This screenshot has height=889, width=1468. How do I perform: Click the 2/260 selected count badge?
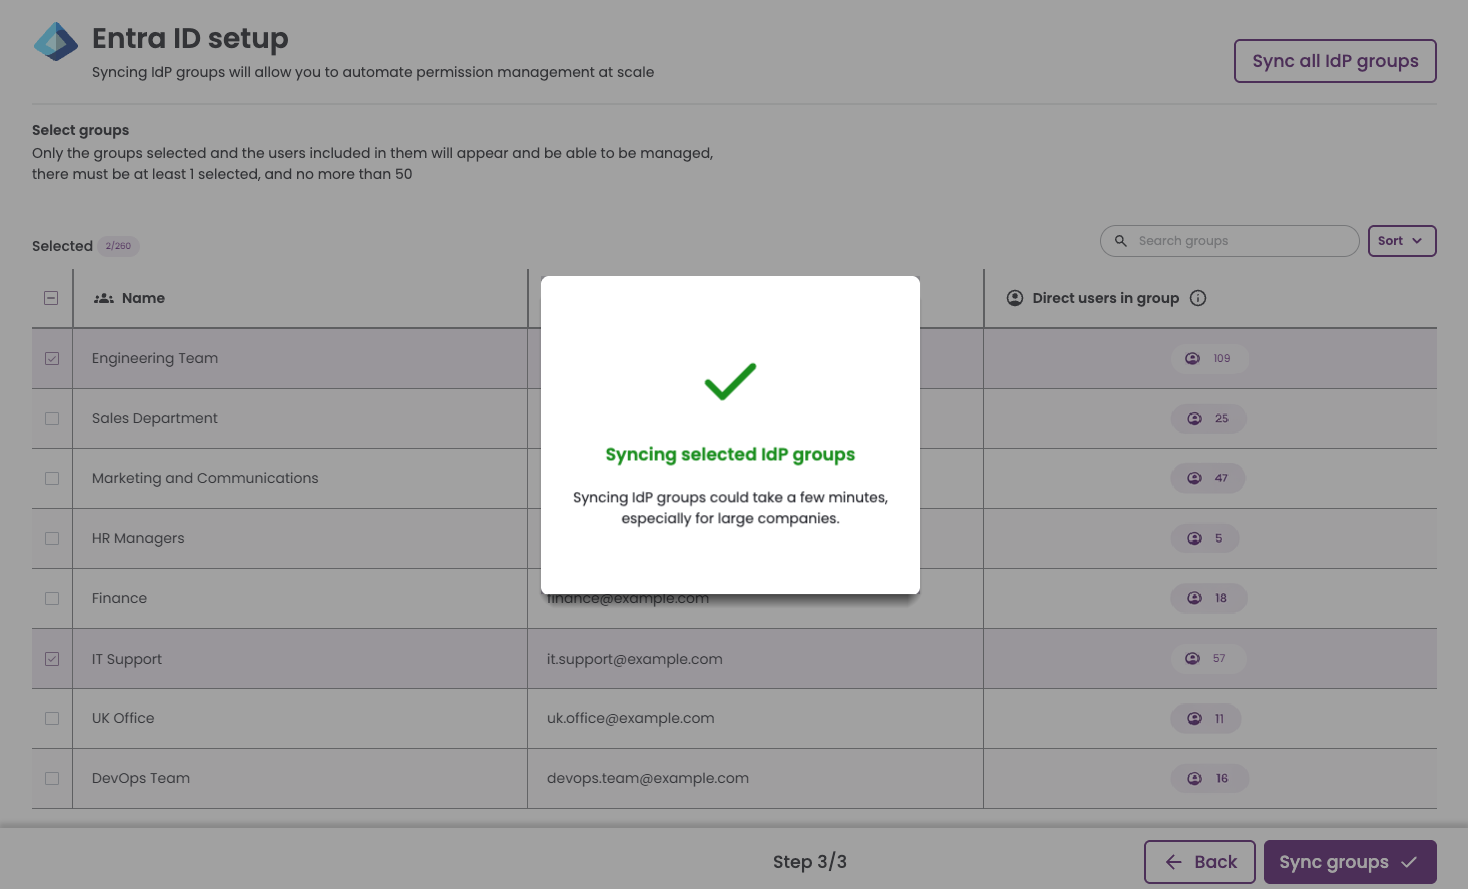(118, 246)
